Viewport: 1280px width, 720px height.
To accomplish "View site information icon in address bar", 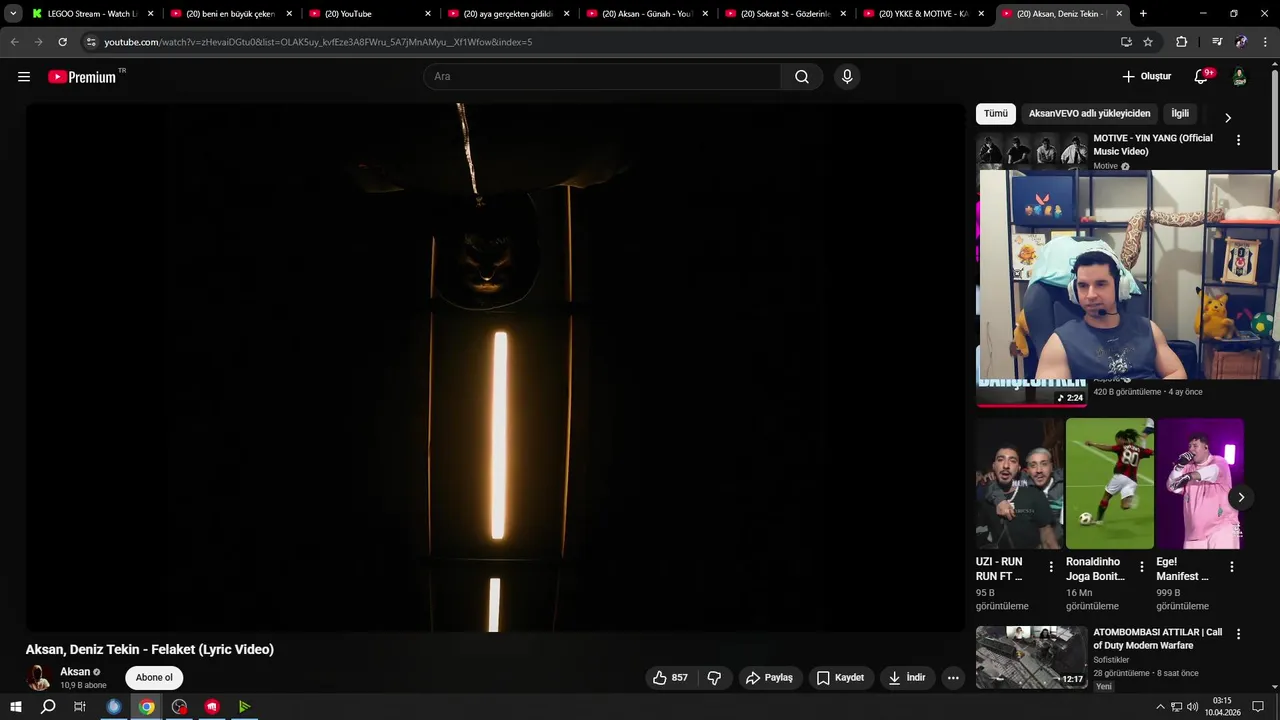I will [91, 42].
